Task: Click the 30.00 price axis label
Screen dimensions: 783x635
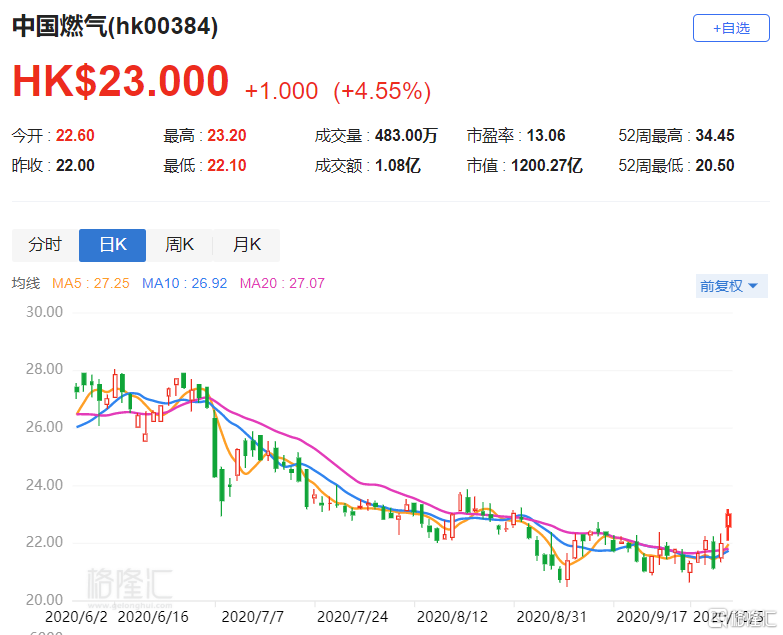Action: pos(41,312)
